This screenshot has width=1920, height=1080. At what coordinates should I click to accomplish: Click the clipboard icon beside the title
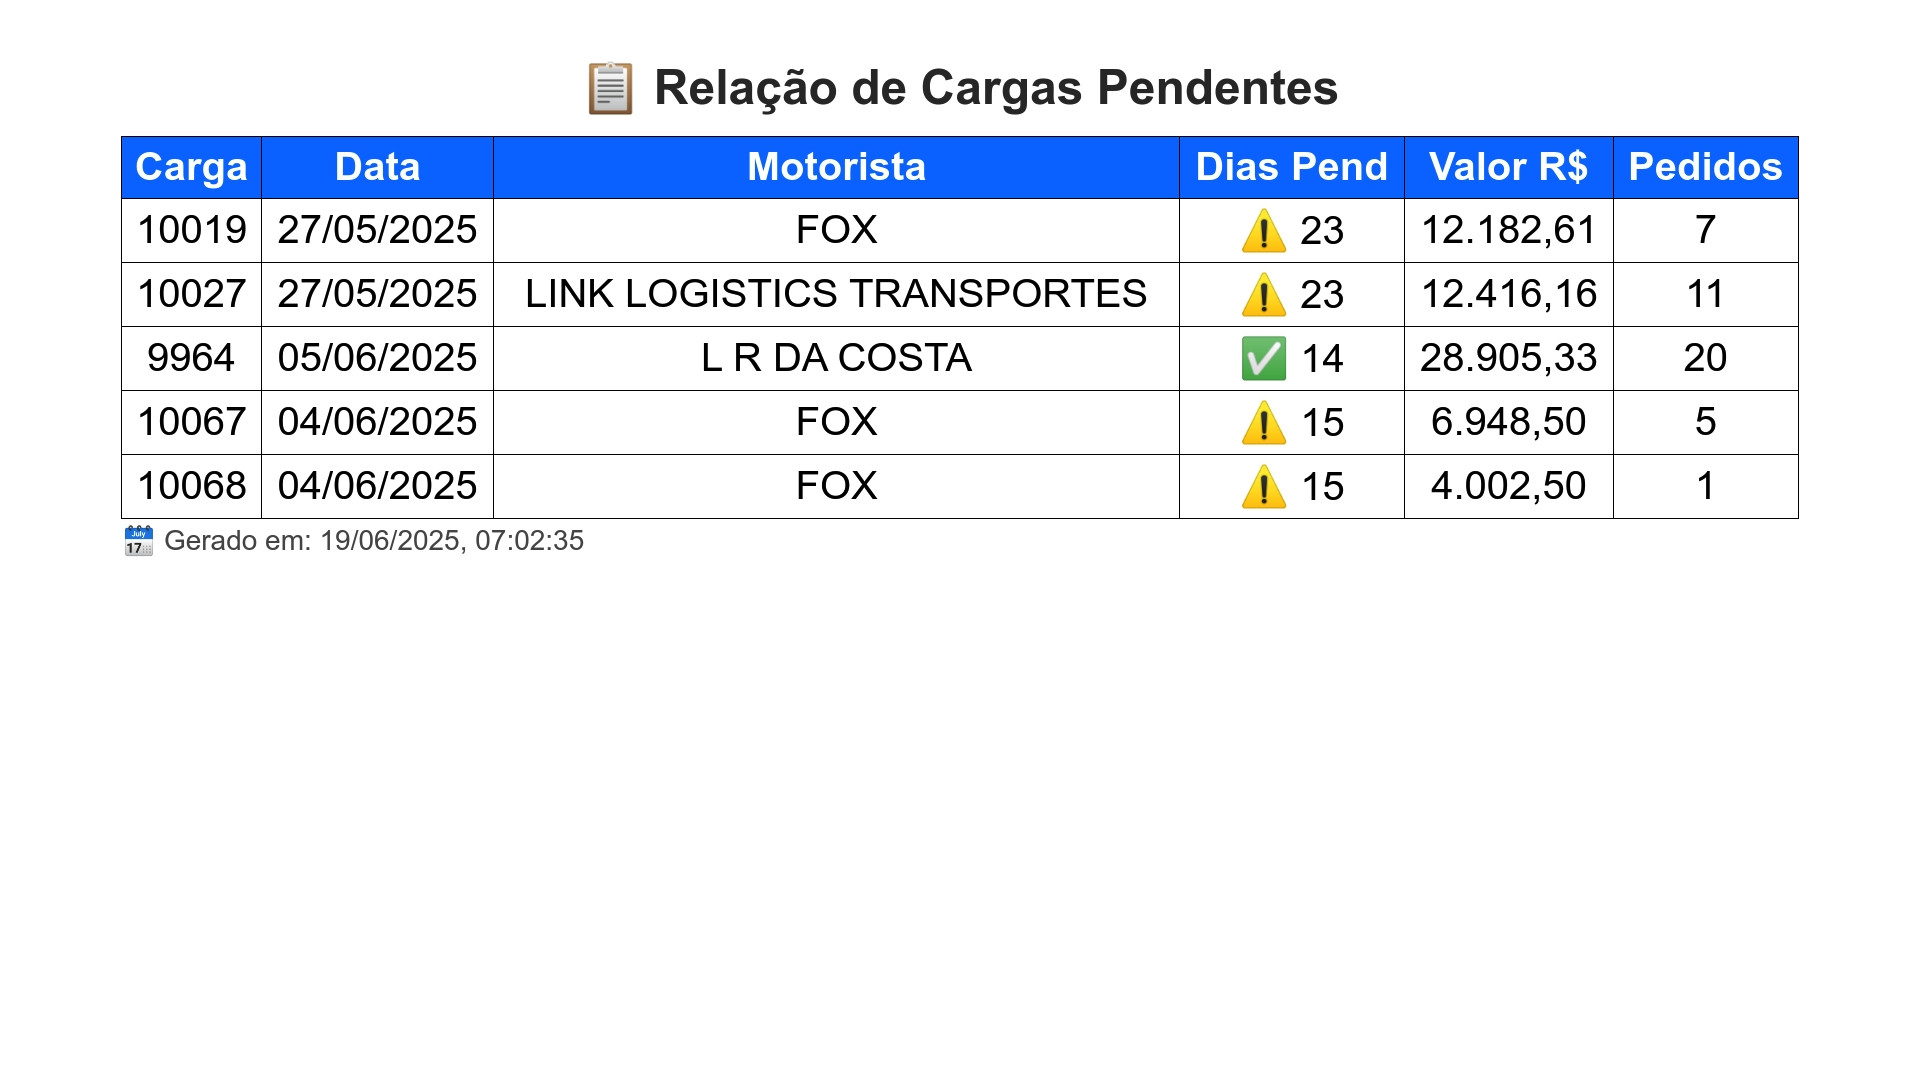pyautogui.click(x=610, y=88)
